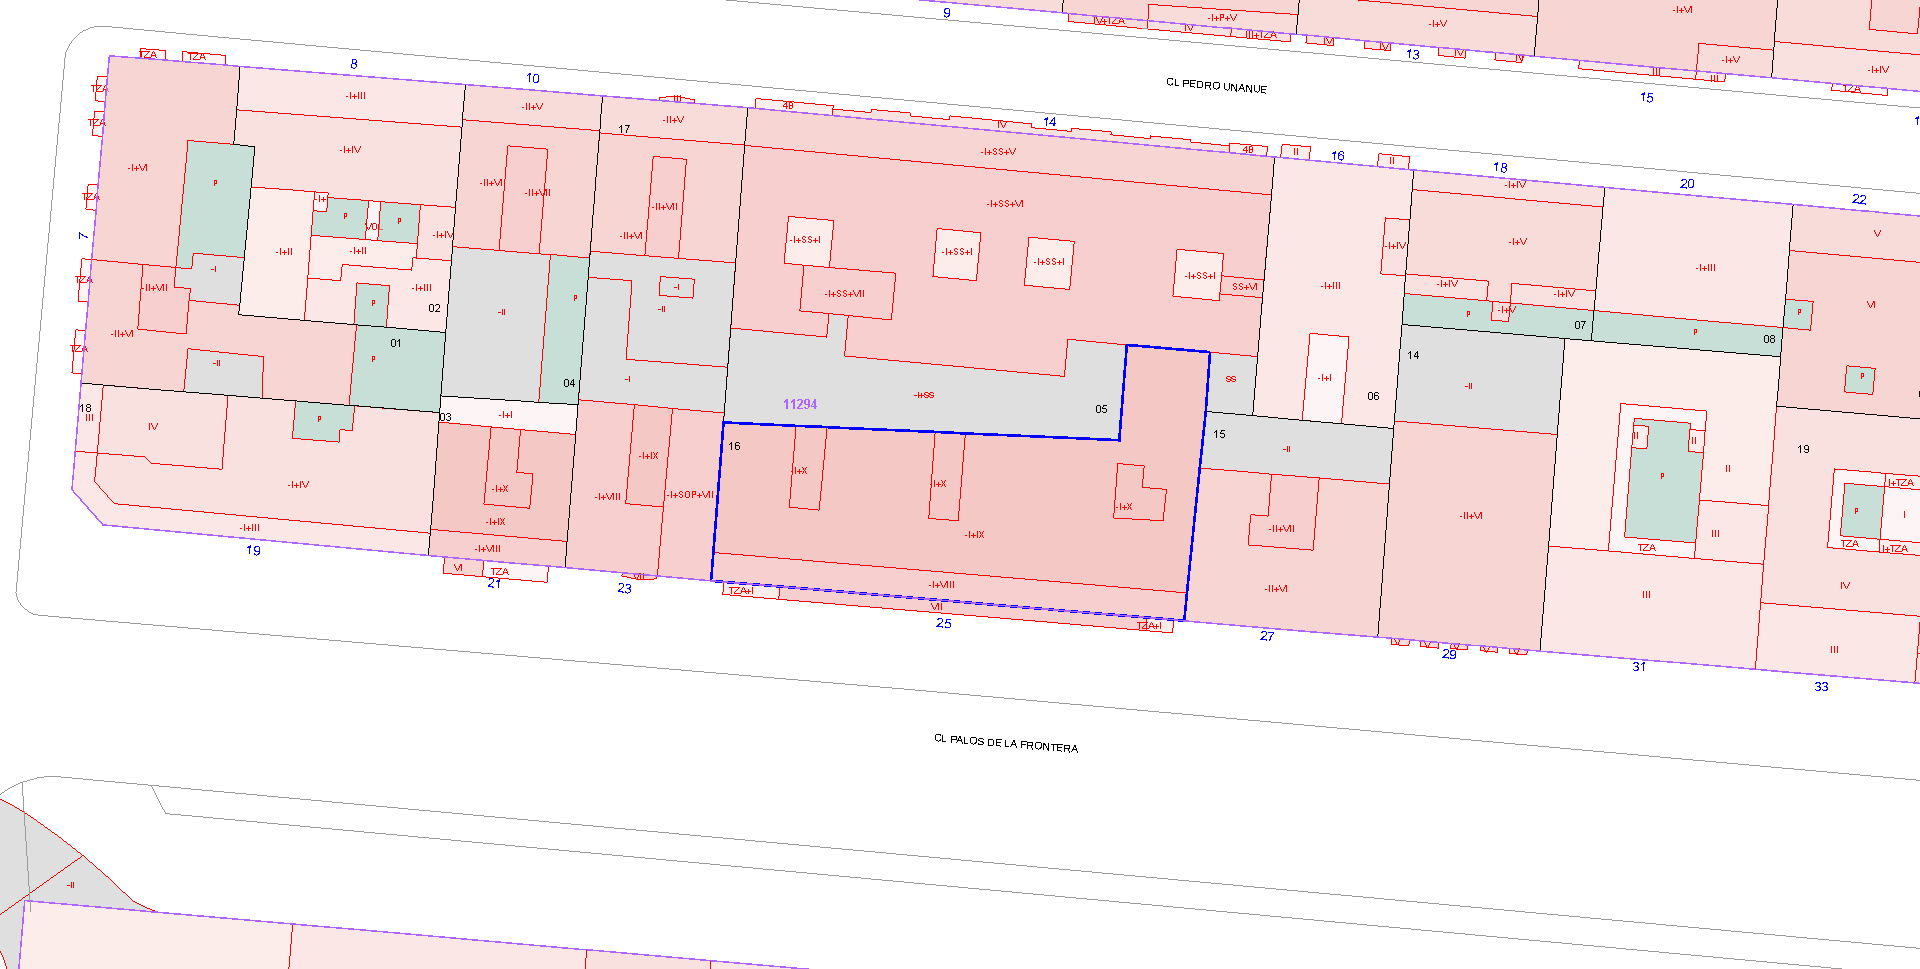
Task: Click the purple block number 11294
Action: 799,404
